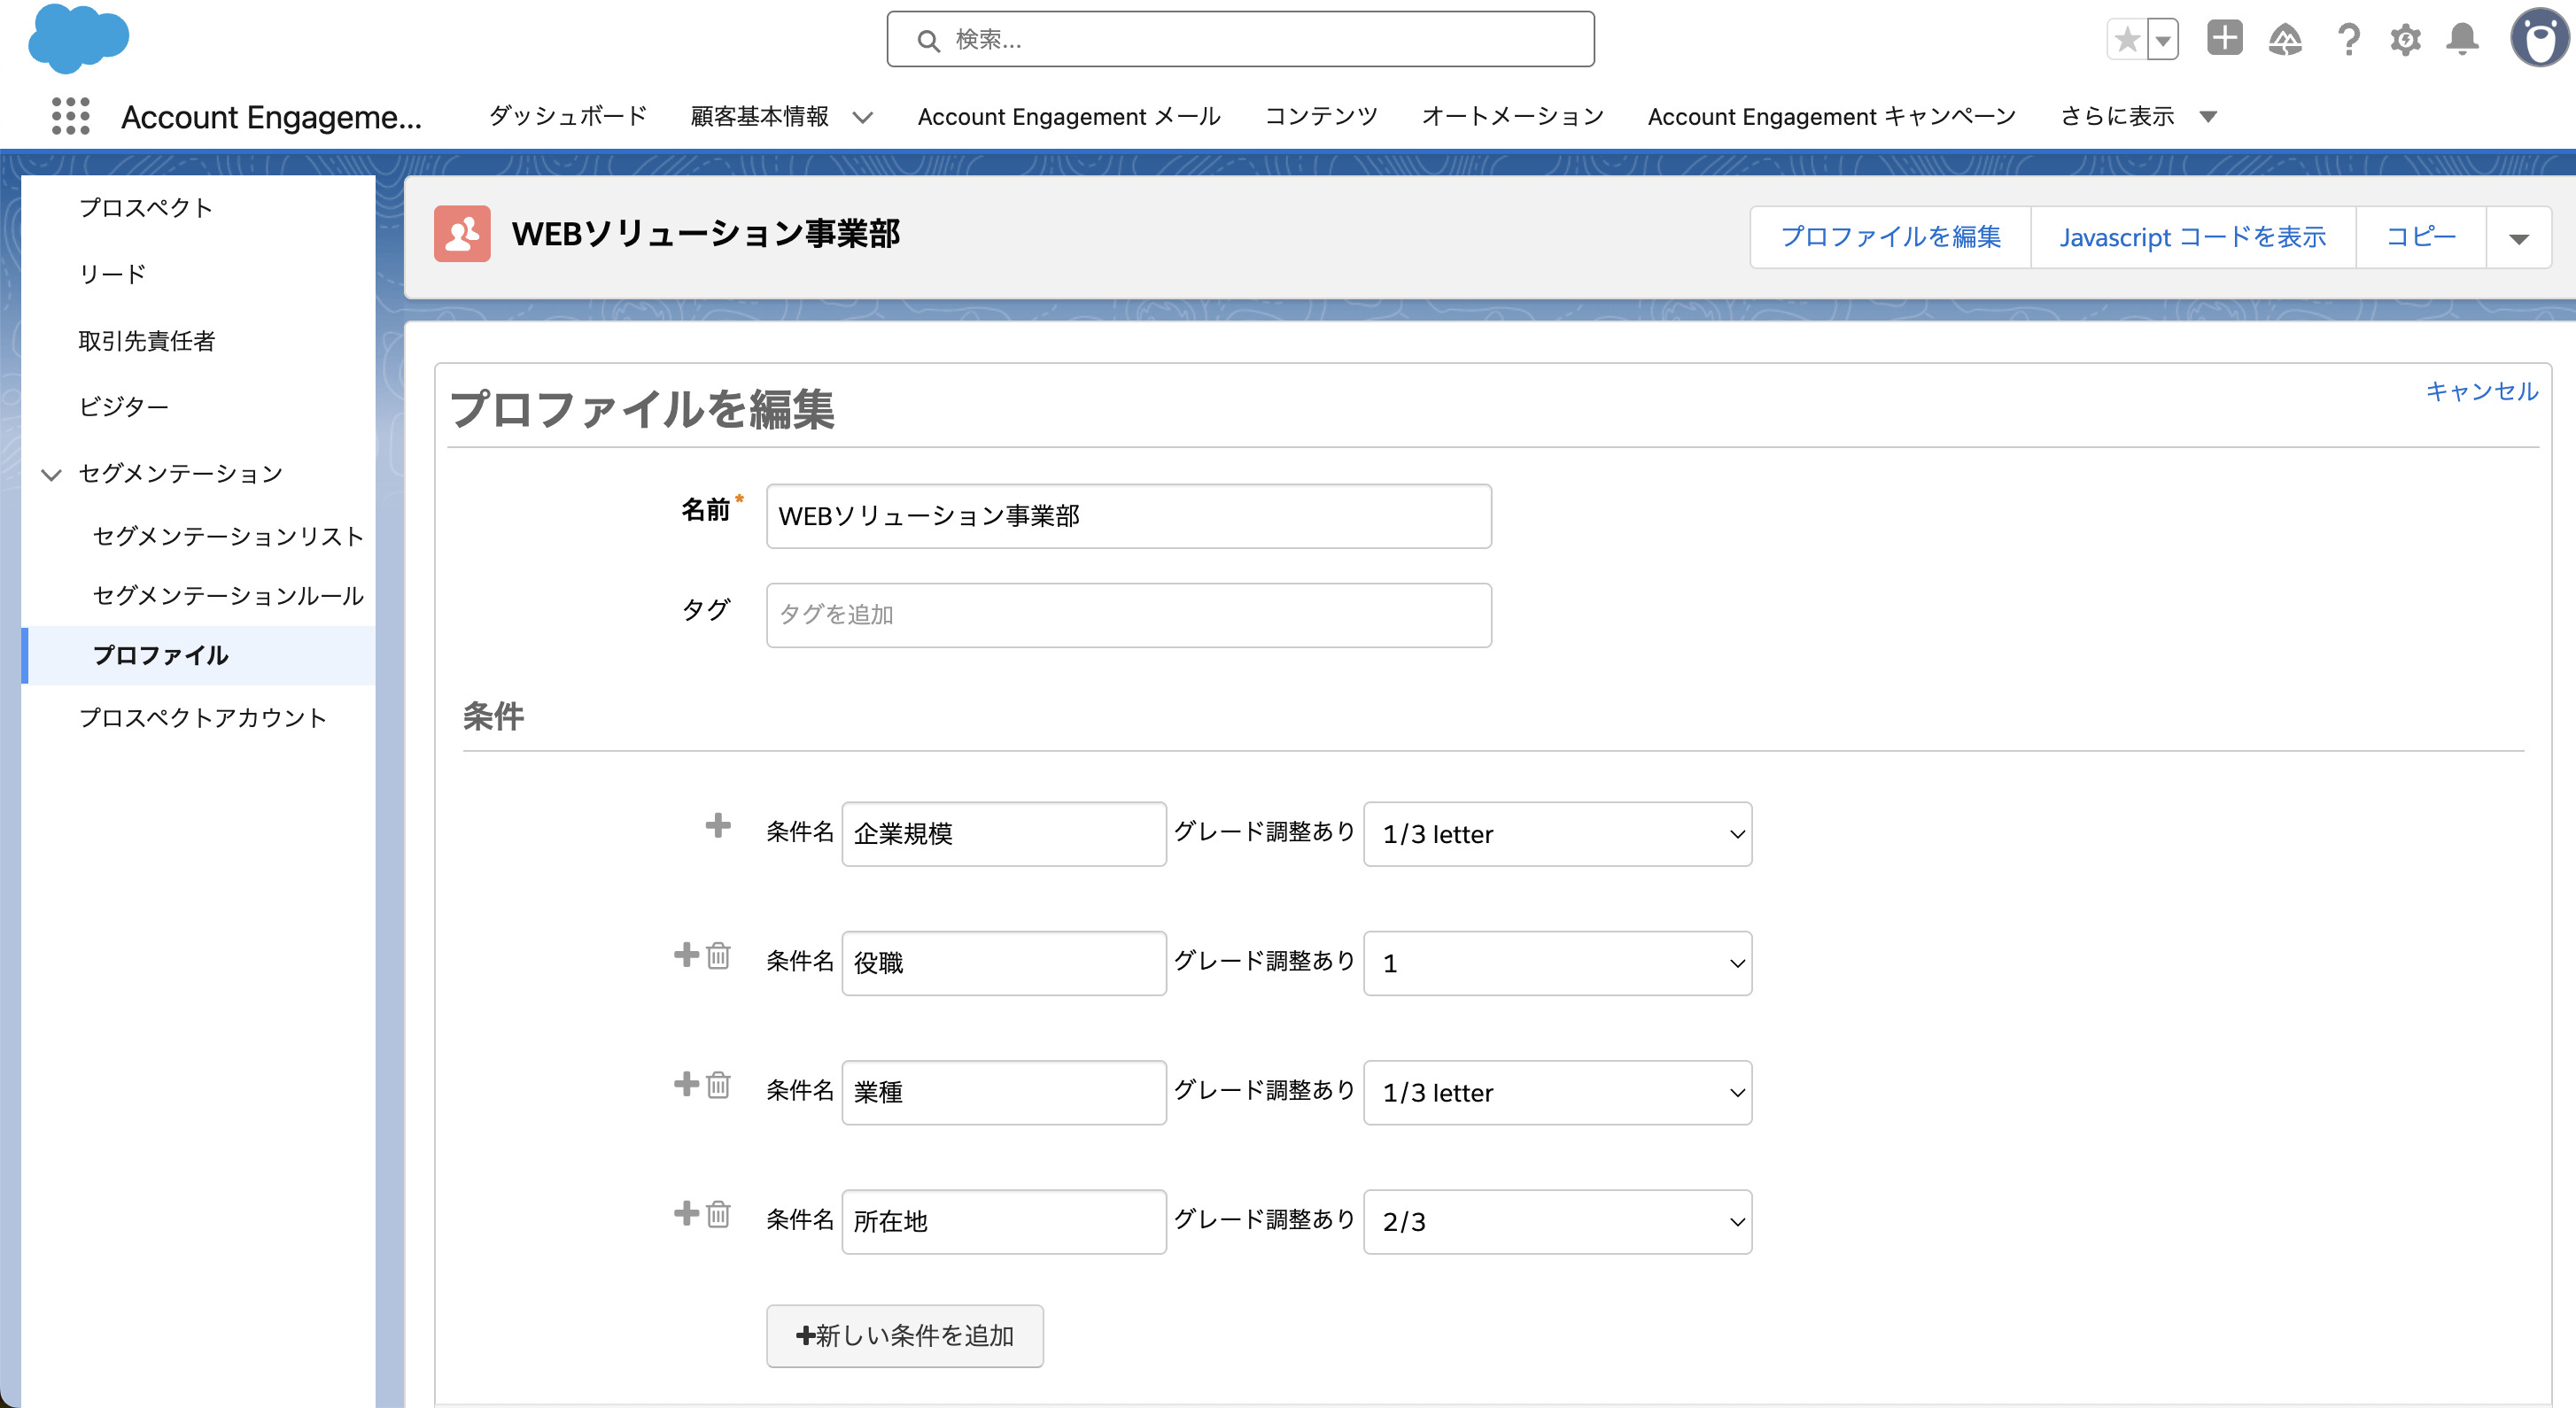Click the Javascript コードを表示 button
Image resolution: width=2576 pixels, height=1408 pixels.
tap(2192, 238)
